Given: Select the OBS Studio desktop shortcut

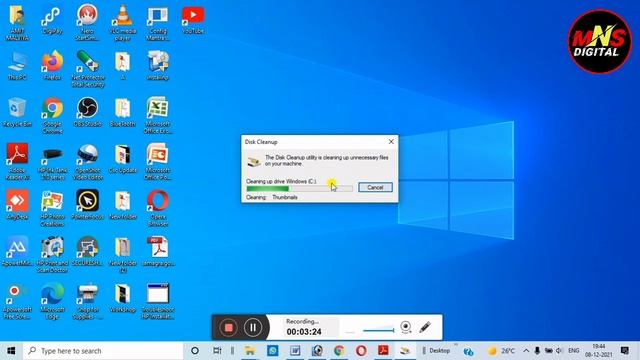Looking at the screenshot, I should point(87,112).
